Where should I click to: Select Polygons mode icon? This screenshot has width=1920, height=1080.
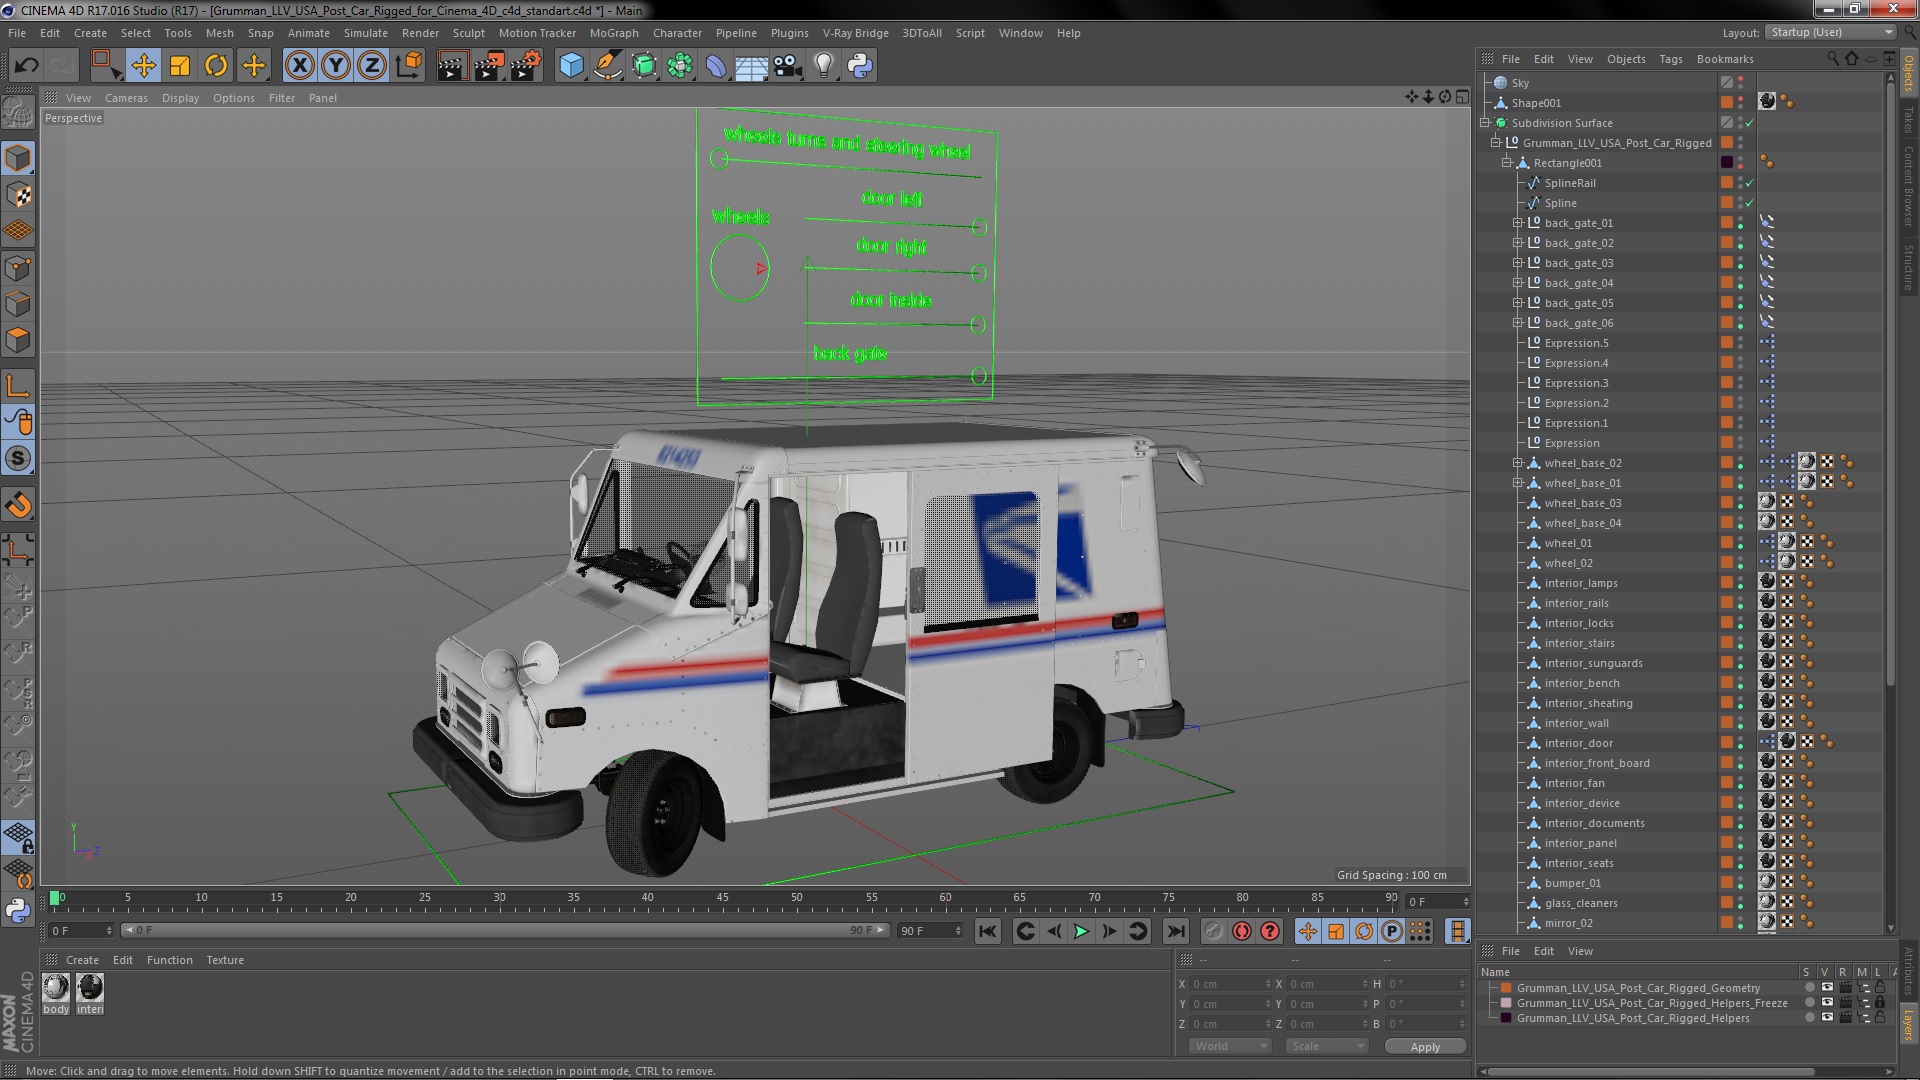coord(18,340)
